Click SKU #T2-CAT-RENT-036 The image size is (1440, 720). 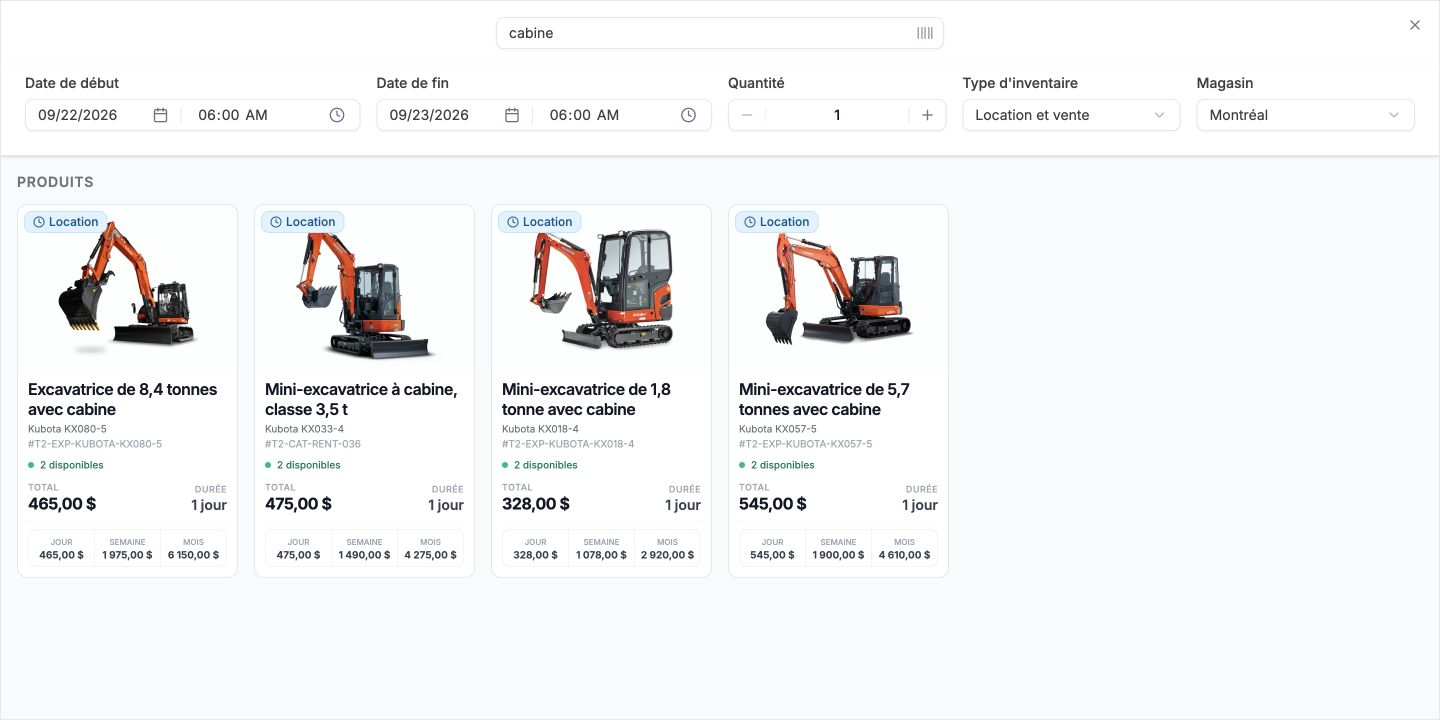point(313,444)
